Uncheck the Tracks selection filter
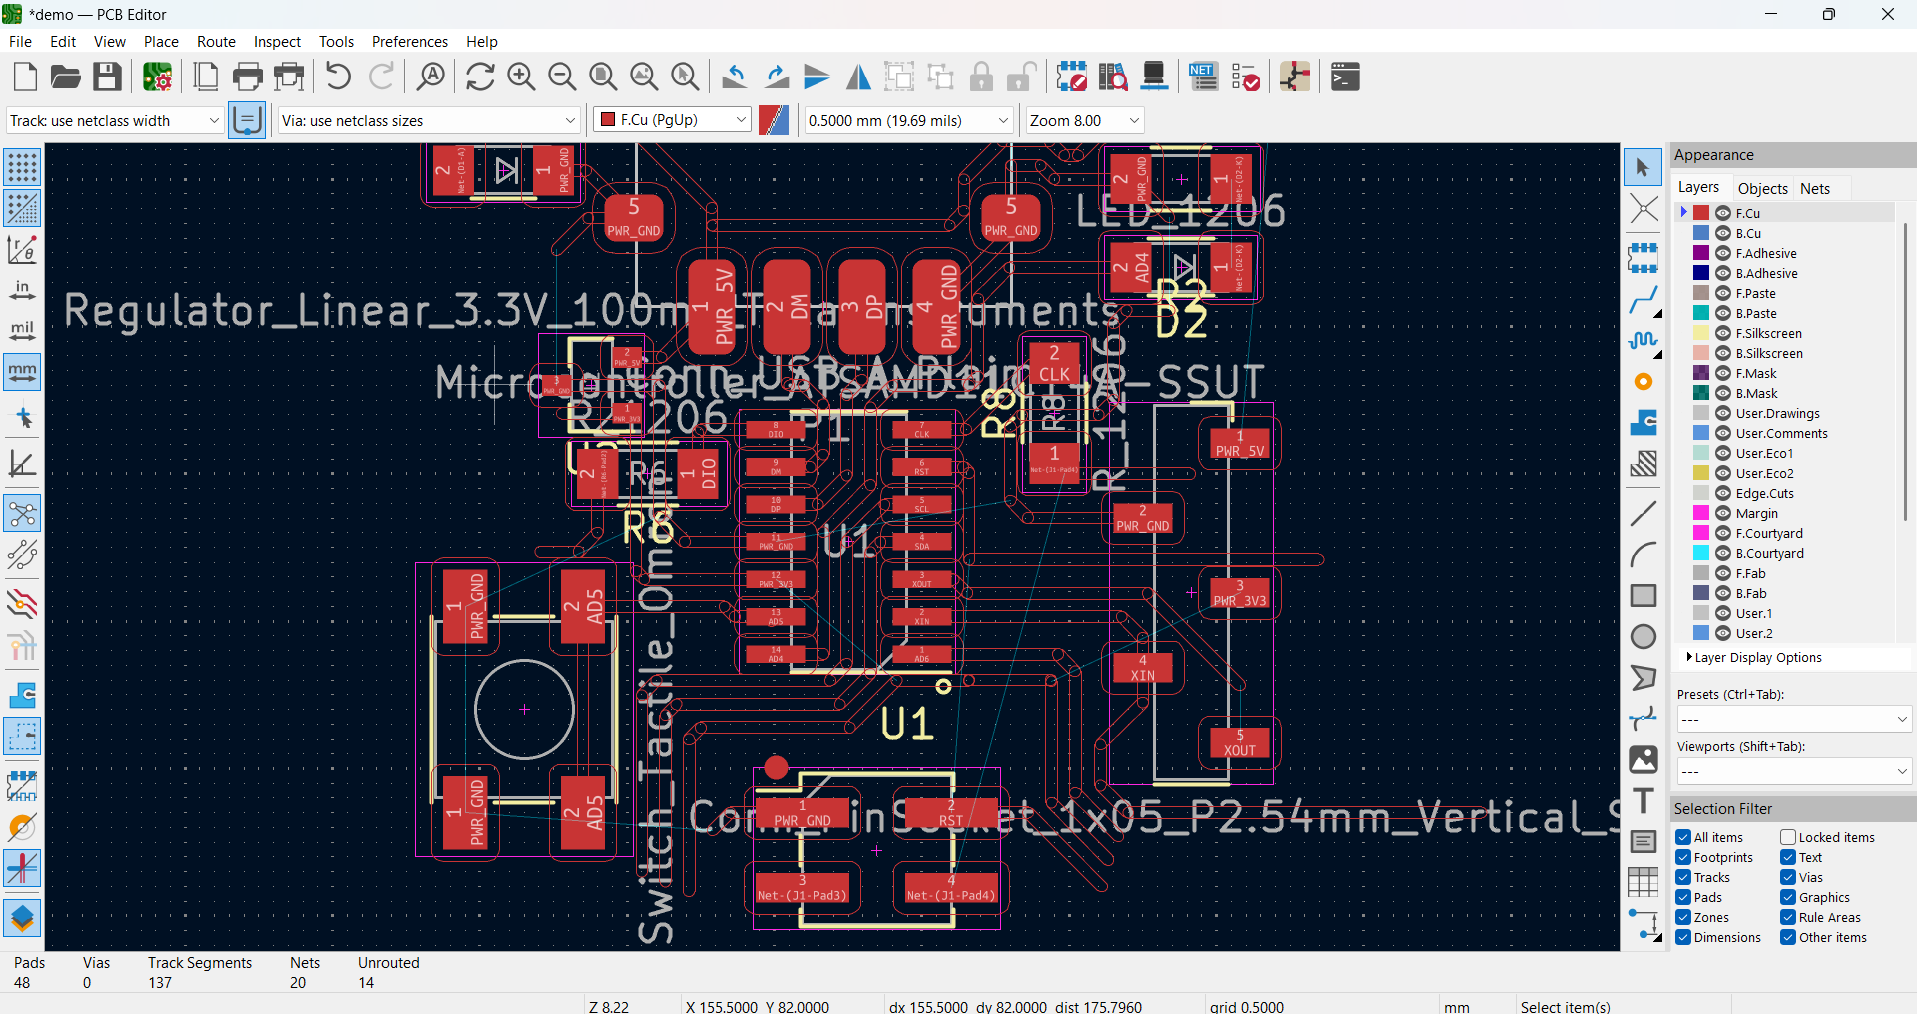1917x1014 pixels. [x=1683, y=877]
